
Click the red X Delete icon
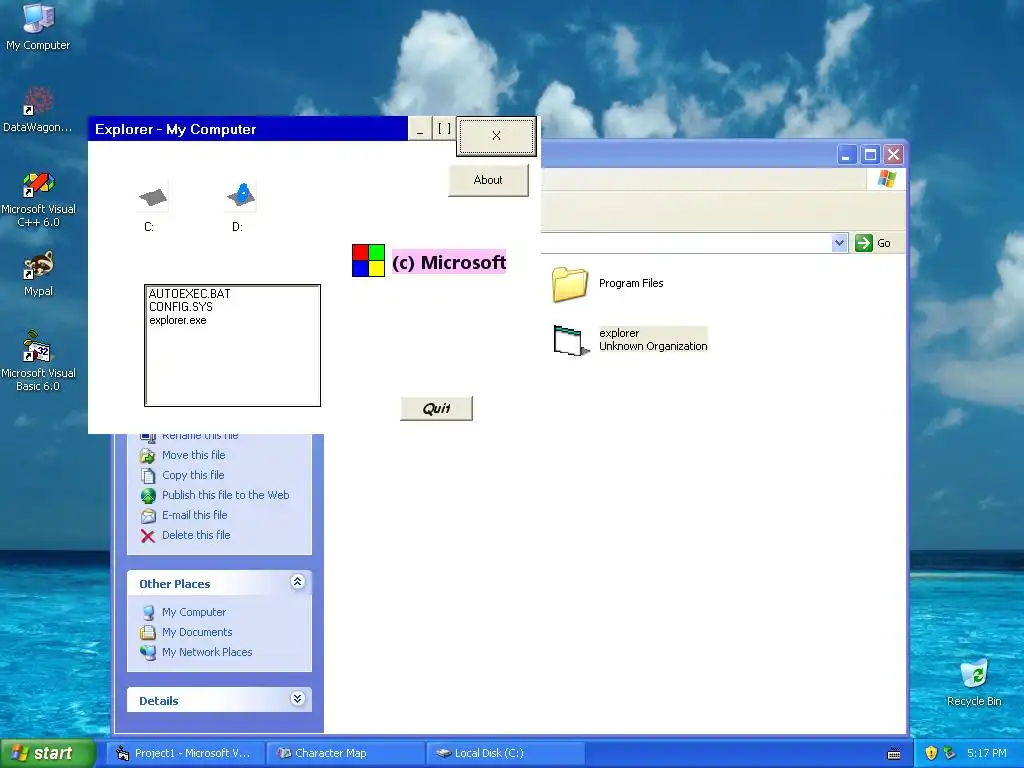tap(148, 536)
